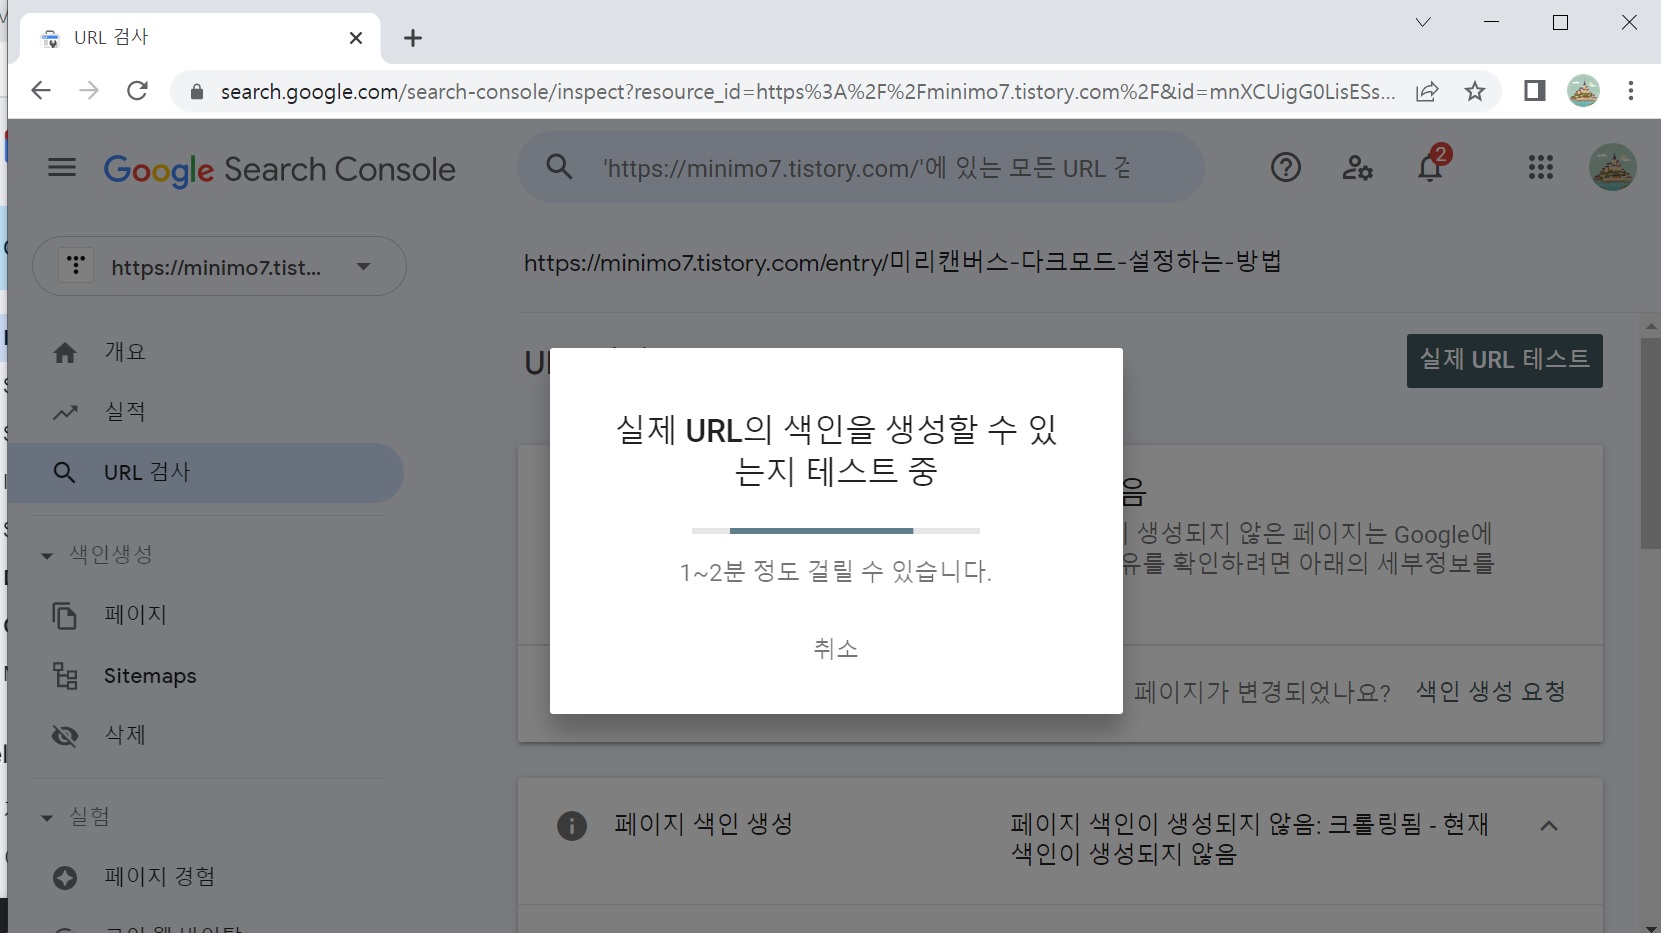Click the home icon next to 개요
The image size is (1661, 933).
coord(65,352)
